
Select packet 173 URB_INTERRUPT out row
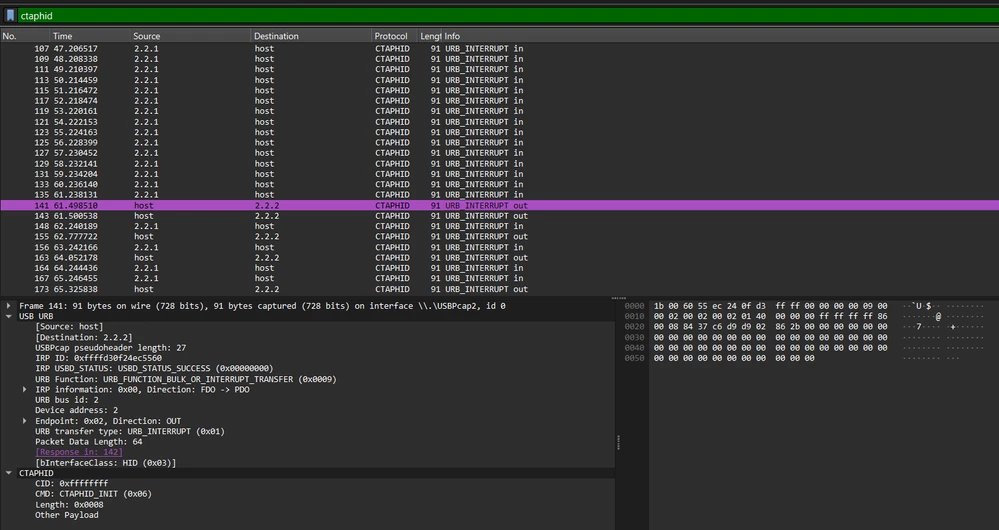point(500,289)
